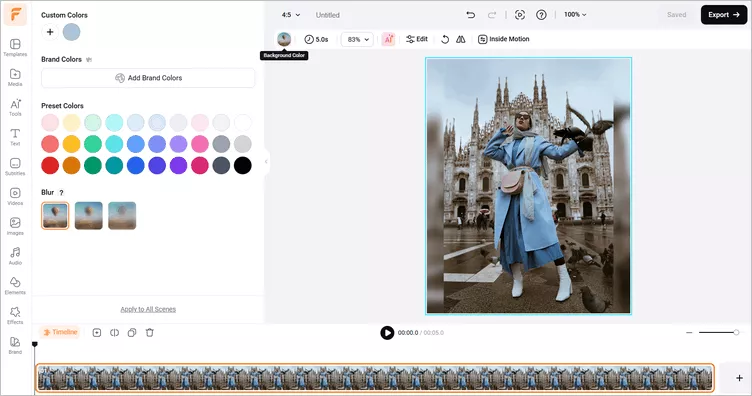The image size is (752, 396).
Task: Click Apply to All Scenes link
Action: 148,309
